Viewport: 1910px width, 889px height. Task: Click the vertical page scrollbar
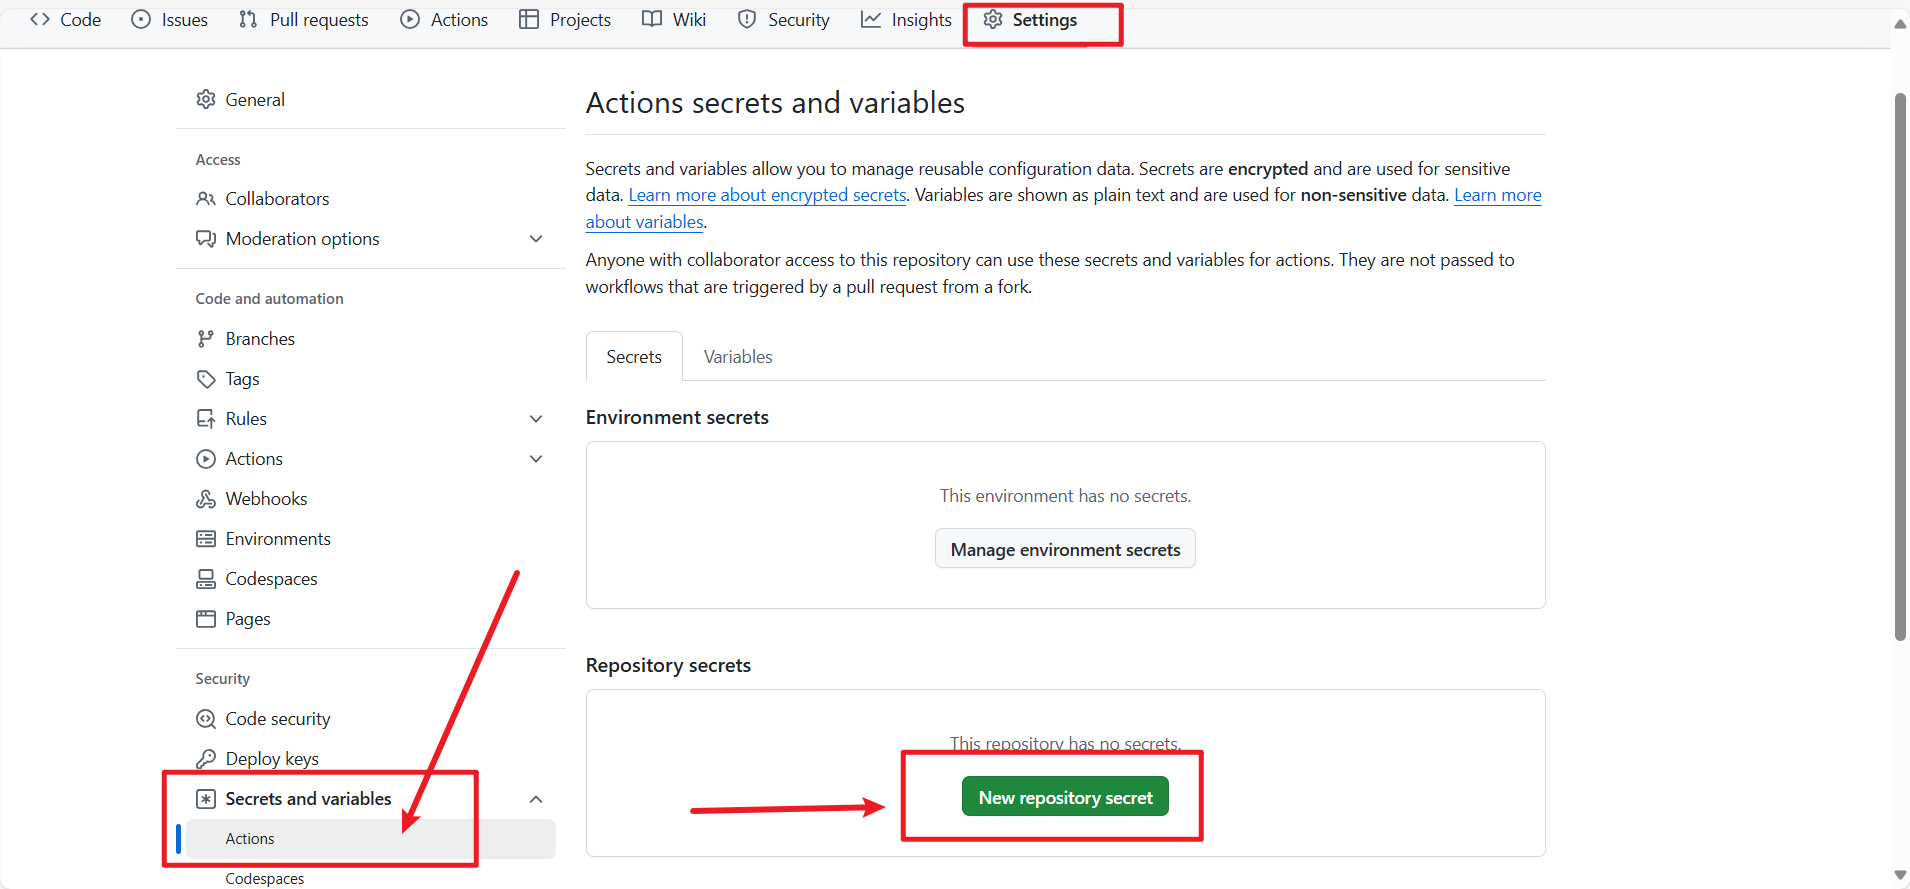point(1900,366)
